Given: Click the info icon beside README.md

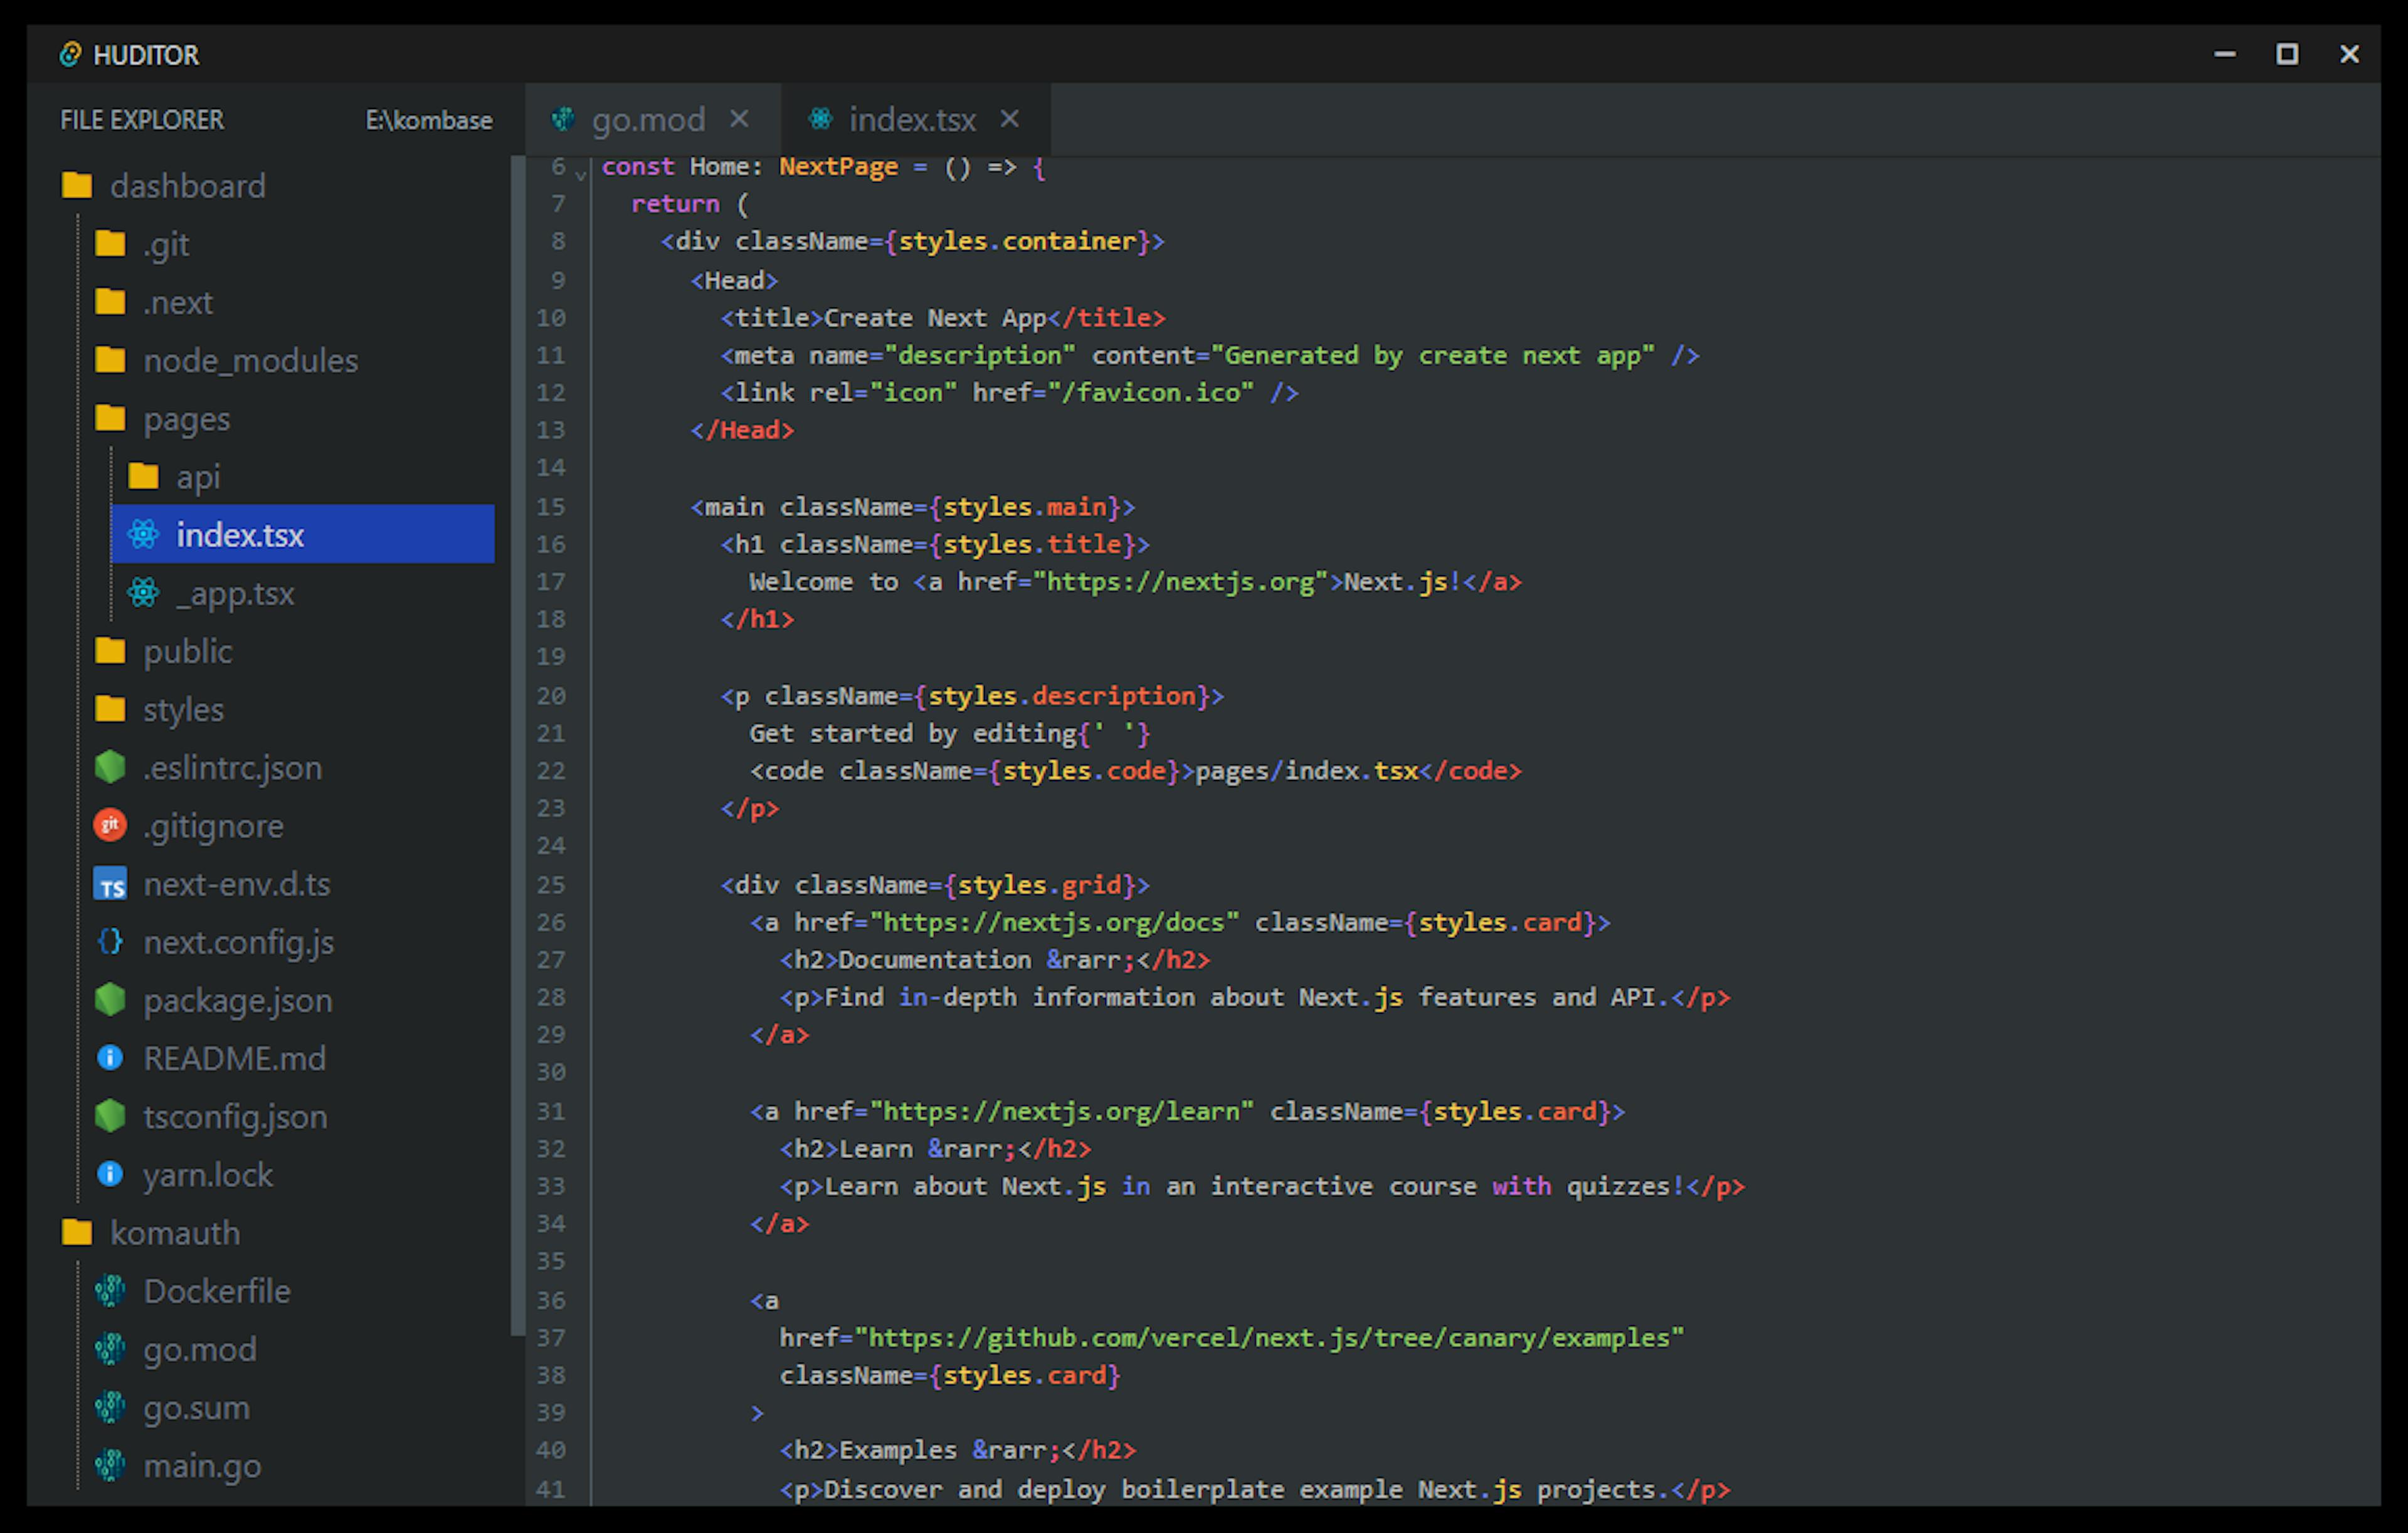Looking at the screenshot, I should coord(110,1058).
